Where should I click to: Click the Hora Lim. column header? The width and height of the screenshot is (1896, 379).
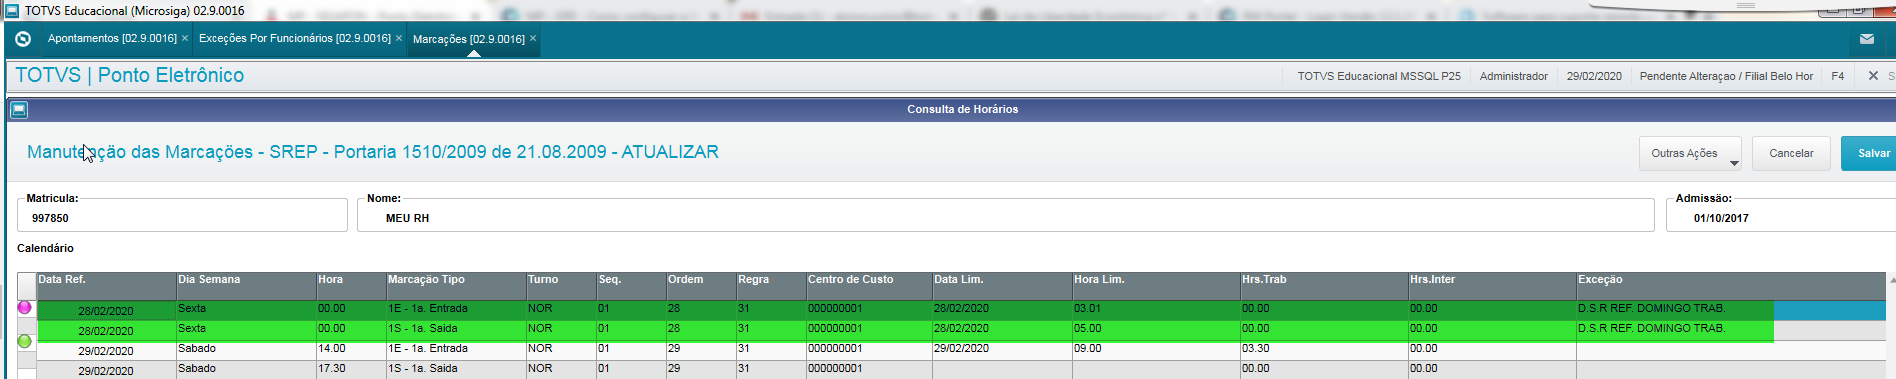1156,286
